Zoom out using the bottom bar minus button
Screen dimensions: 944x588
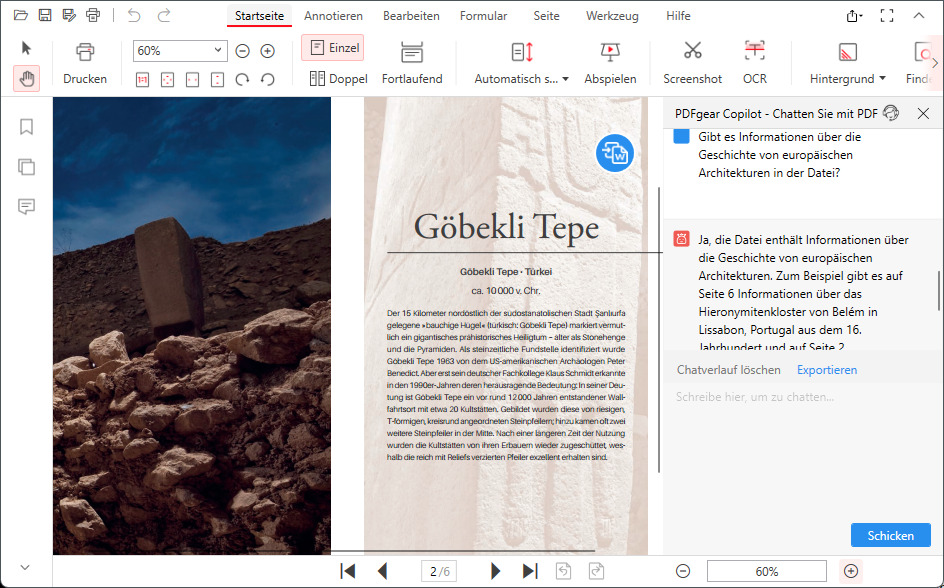click(x=683, y=571)
